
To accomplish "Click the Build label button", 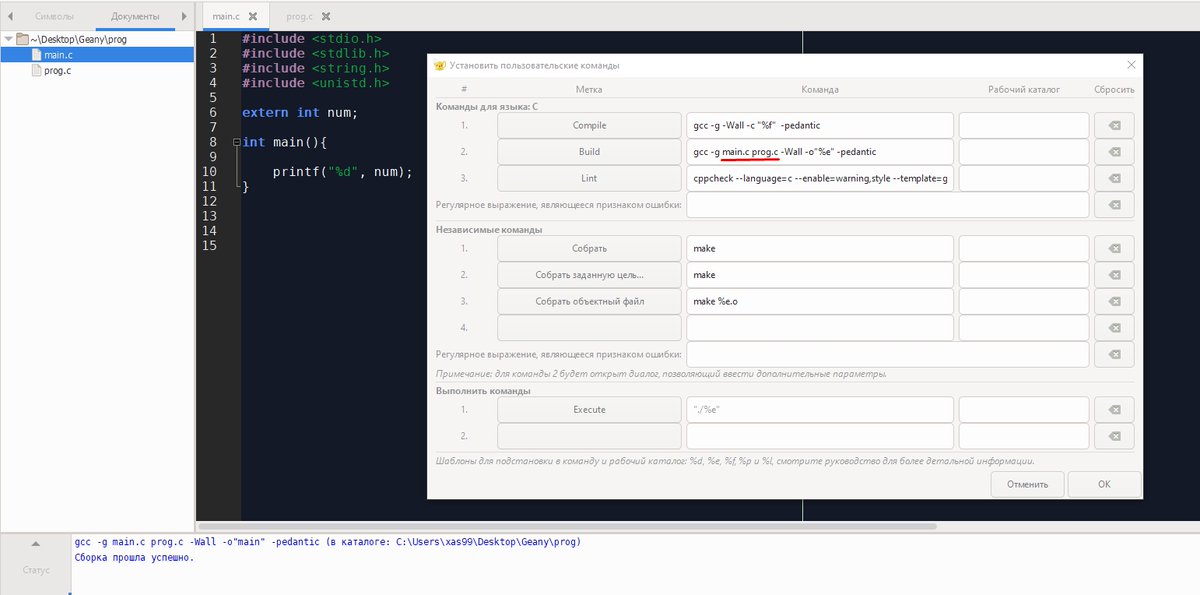I will pos(589,152).
